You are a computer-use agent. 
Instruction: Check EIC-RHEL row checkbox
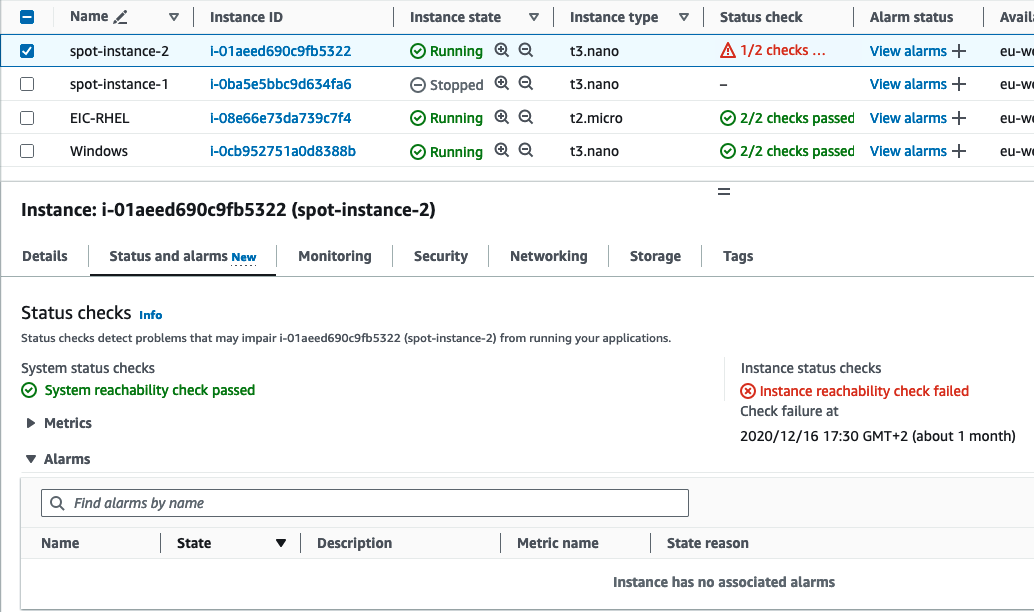pyautogui.click(x=27, y=118)
